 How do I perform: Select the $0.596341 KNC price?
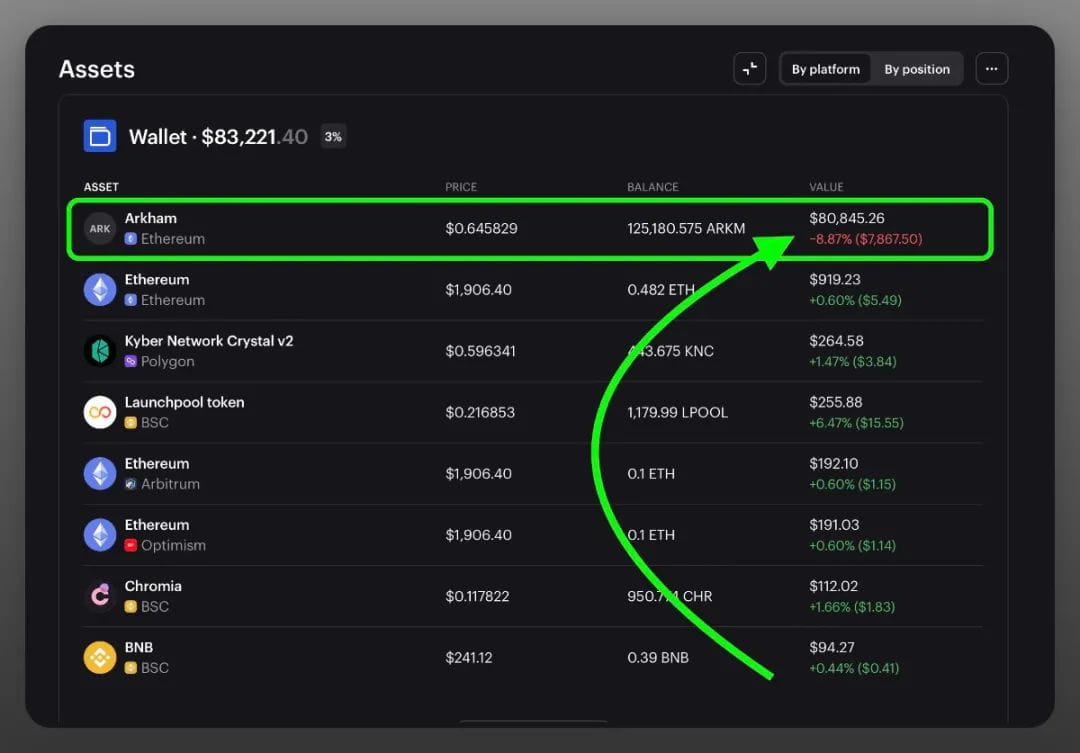(x=480, y=351)
